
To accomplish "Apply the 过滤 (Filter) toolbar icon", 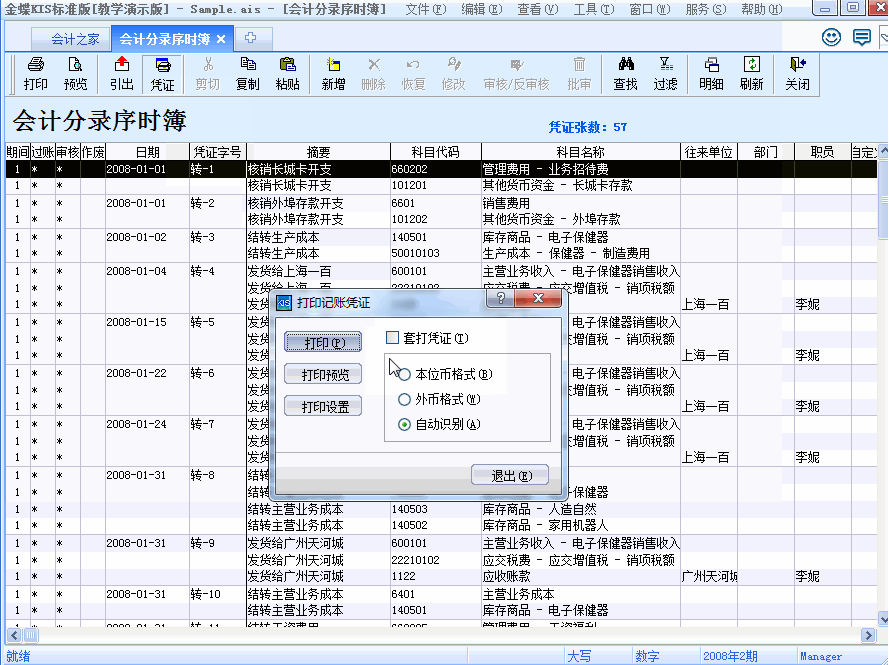I will click(x=666, y=75).
